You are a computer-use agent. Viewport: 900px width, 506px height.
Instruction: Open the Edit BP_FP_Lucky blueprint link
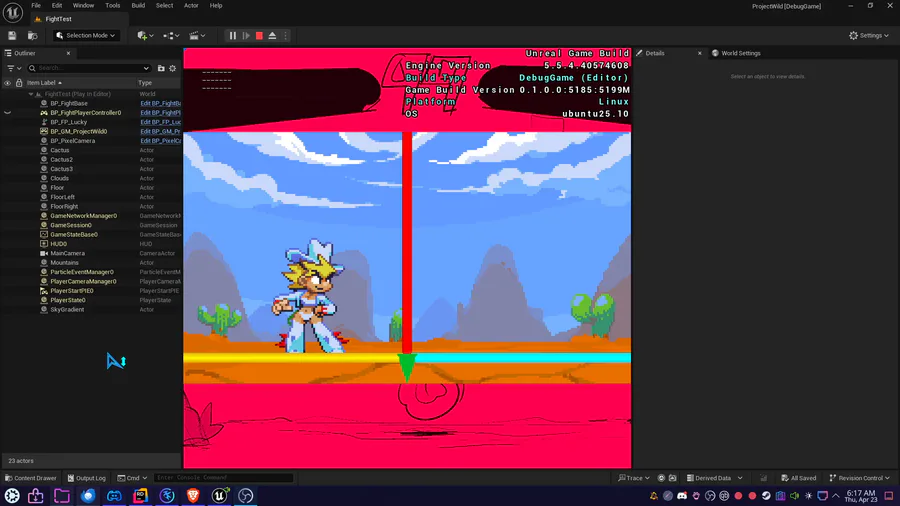(160, 122)
